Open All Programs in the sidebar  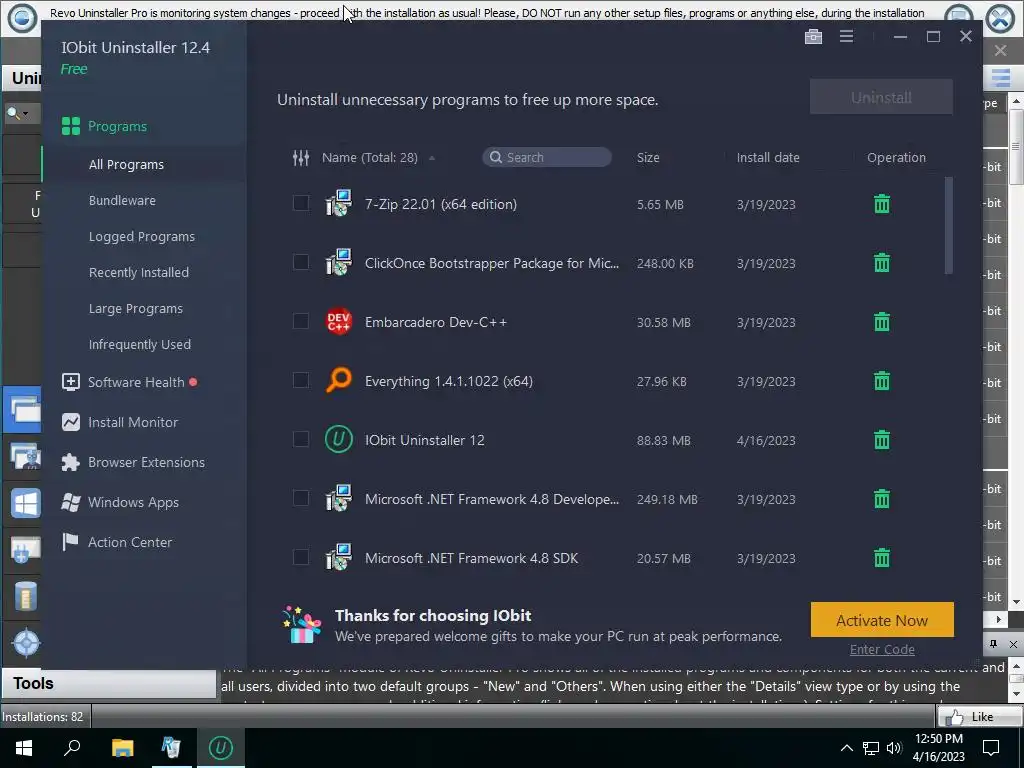point(126,165)
